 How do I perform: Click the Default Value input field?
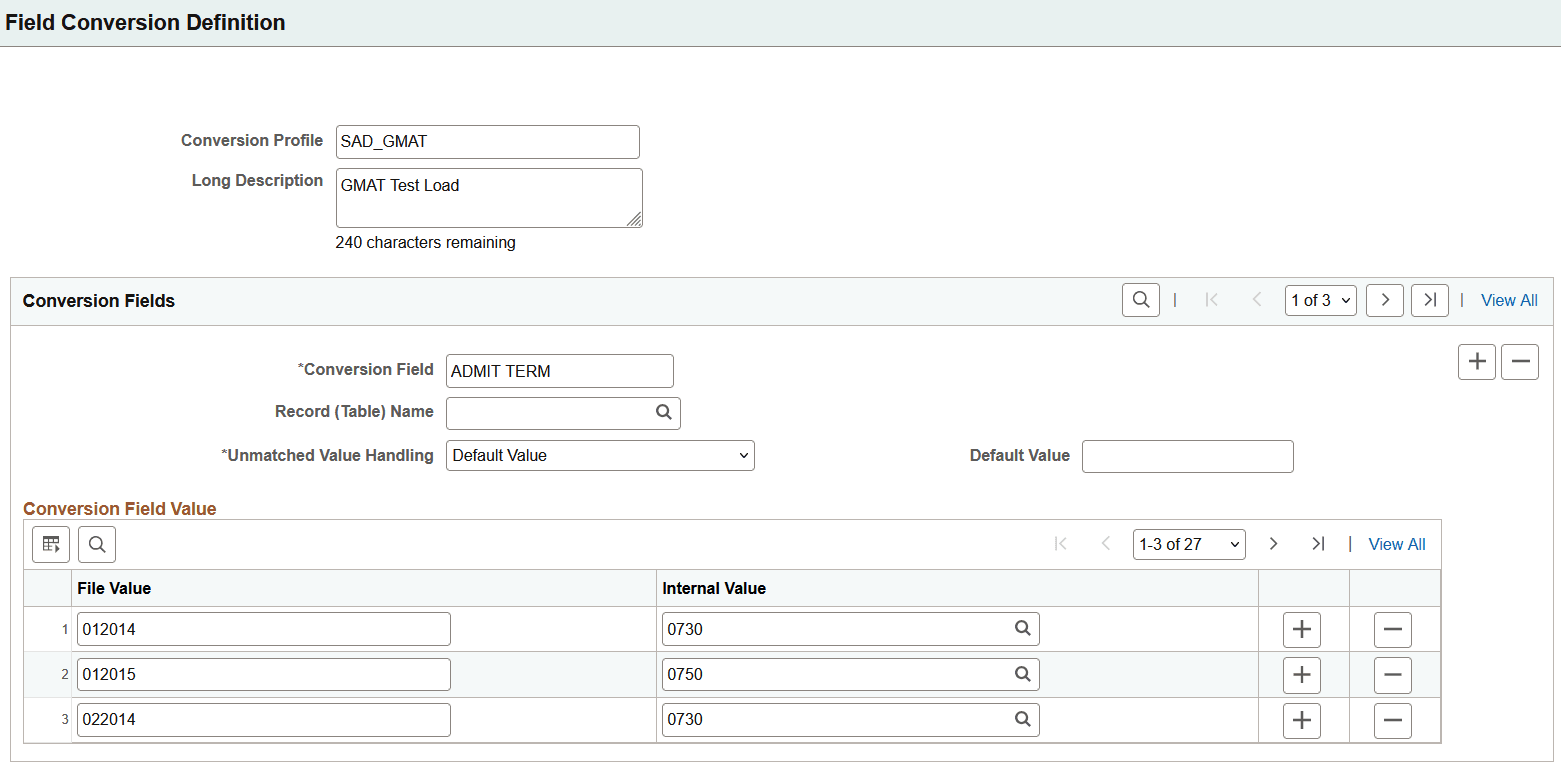(x=1188, y=456)
